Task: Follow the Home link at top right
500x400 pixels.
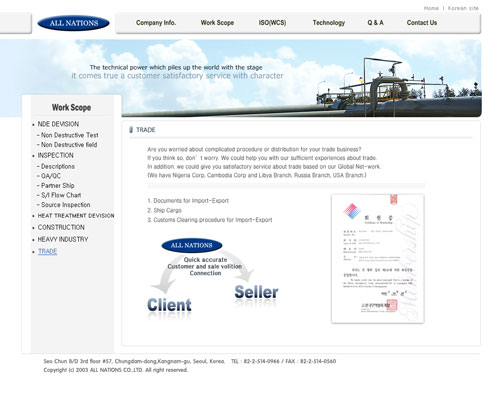Action: pyautogui.click(x=431, y=8)
